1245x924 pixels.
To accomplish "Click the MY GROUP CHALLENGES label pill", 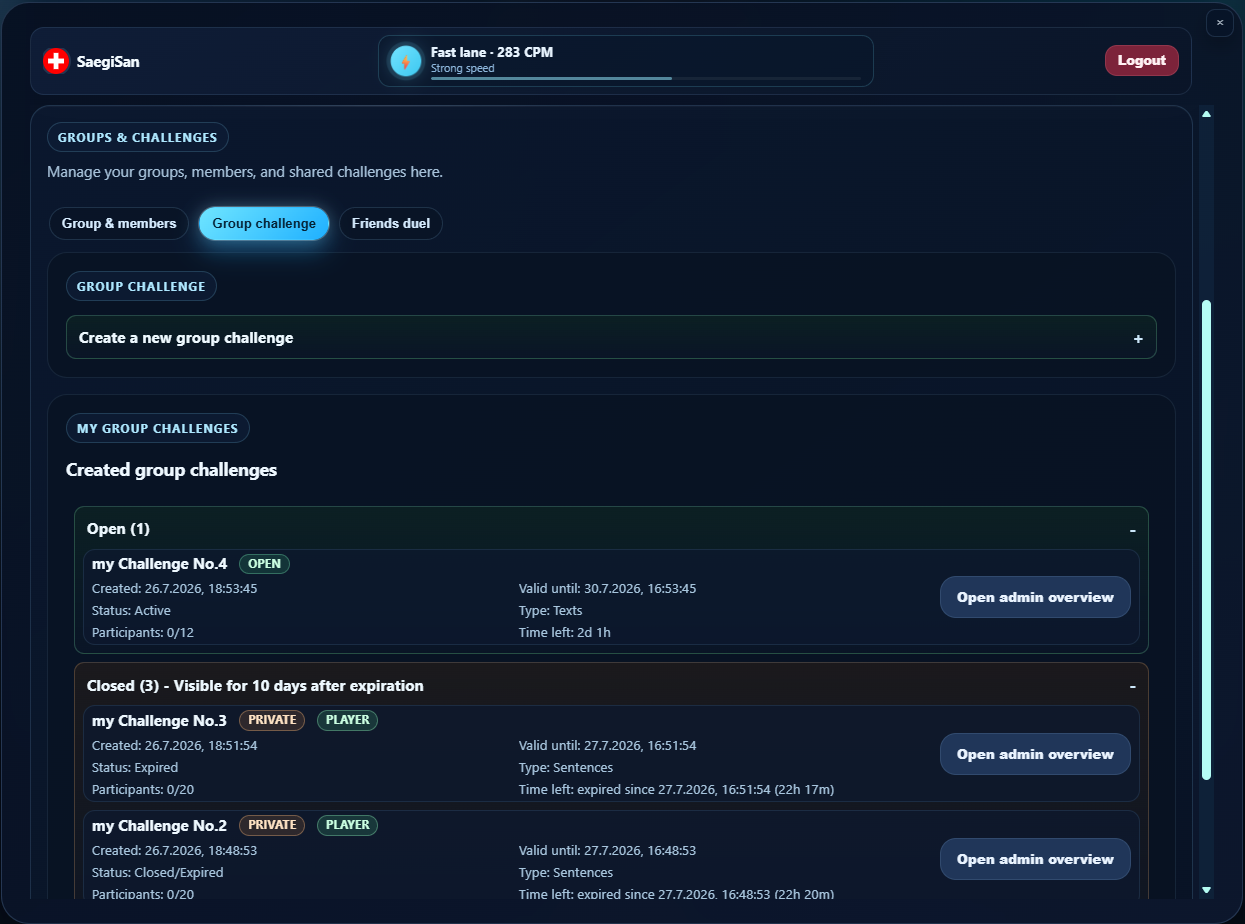I will tap(158, 428).
